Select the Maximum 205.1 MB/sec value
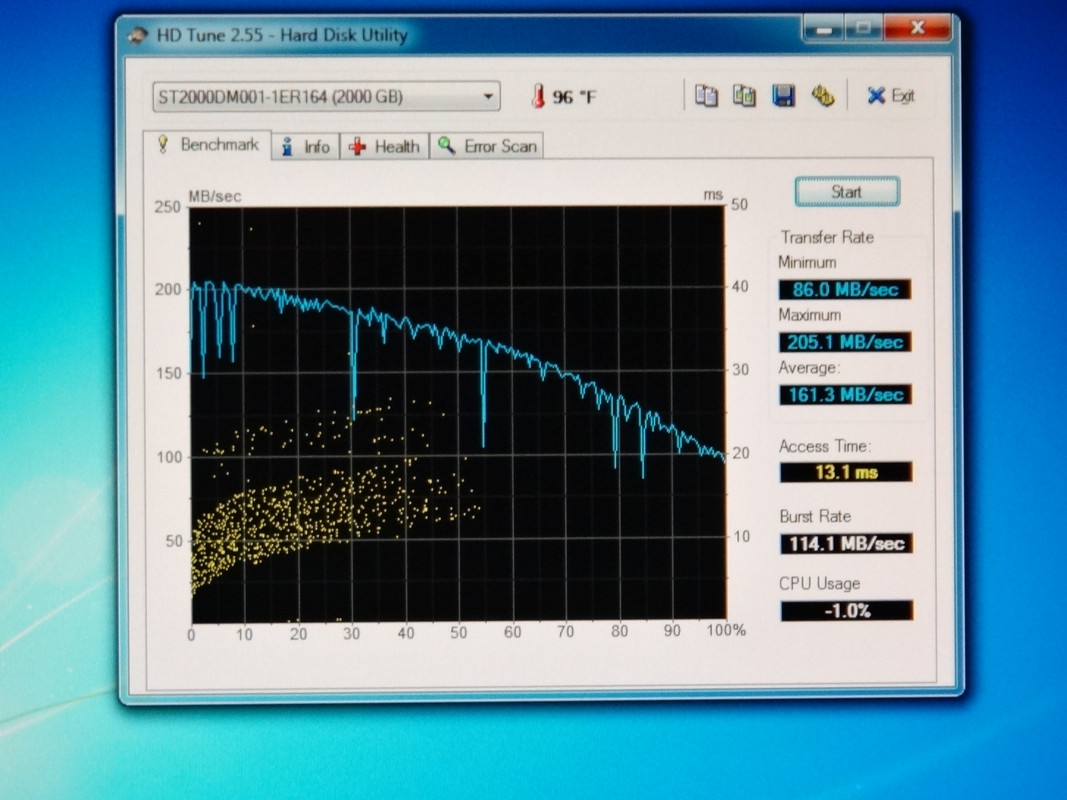The image size is (1067, 800). tap(844, 341)
